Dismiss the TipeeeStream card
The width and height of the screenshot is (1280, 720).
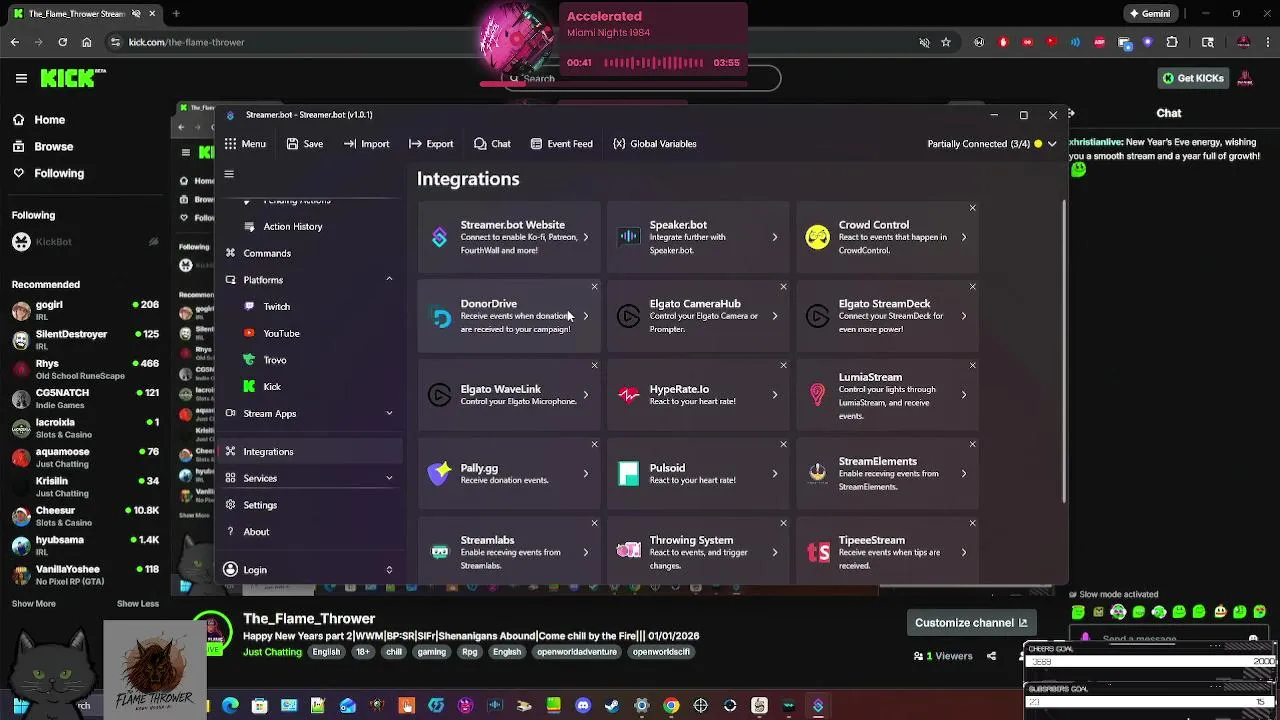[x=972, y=523]
